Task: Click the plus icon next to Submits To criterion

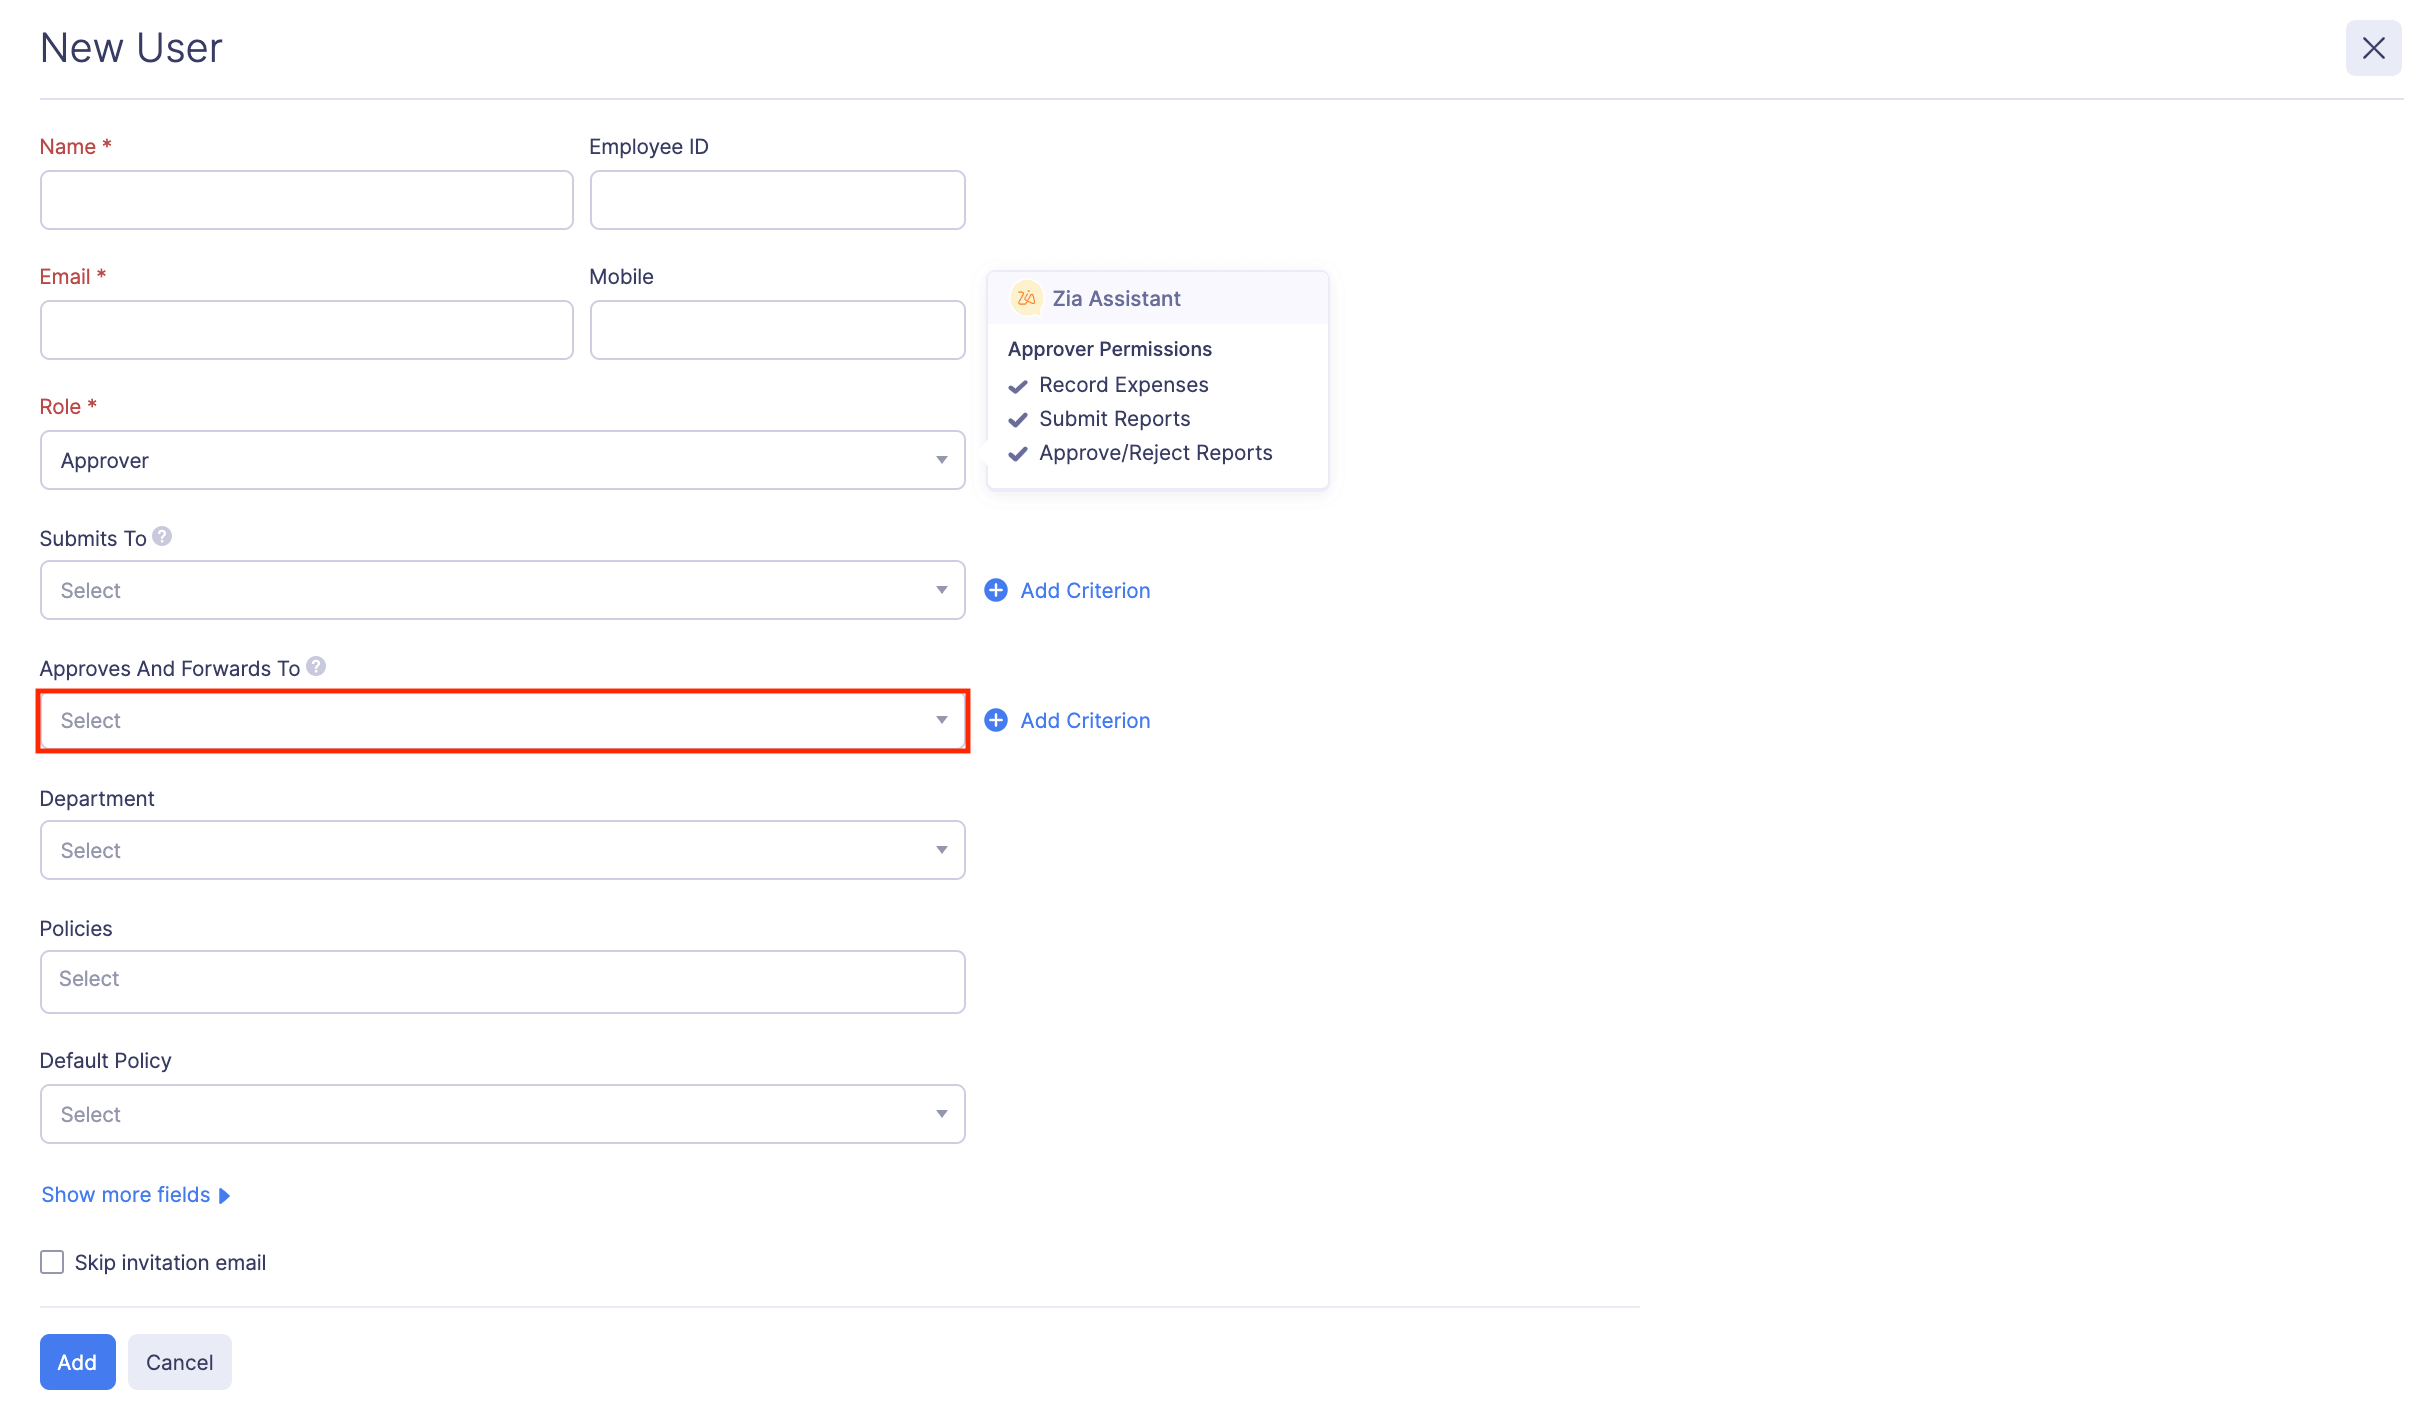Action: [x=996, y=590]
